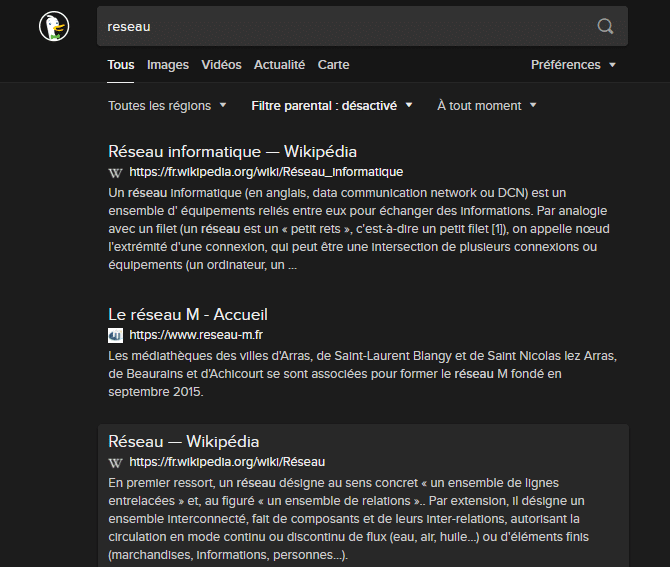The image size is (670, 567).
Task: Click the fr.wikipedia.org/wiki/Réseau_informatique URL
Action: 266,172
